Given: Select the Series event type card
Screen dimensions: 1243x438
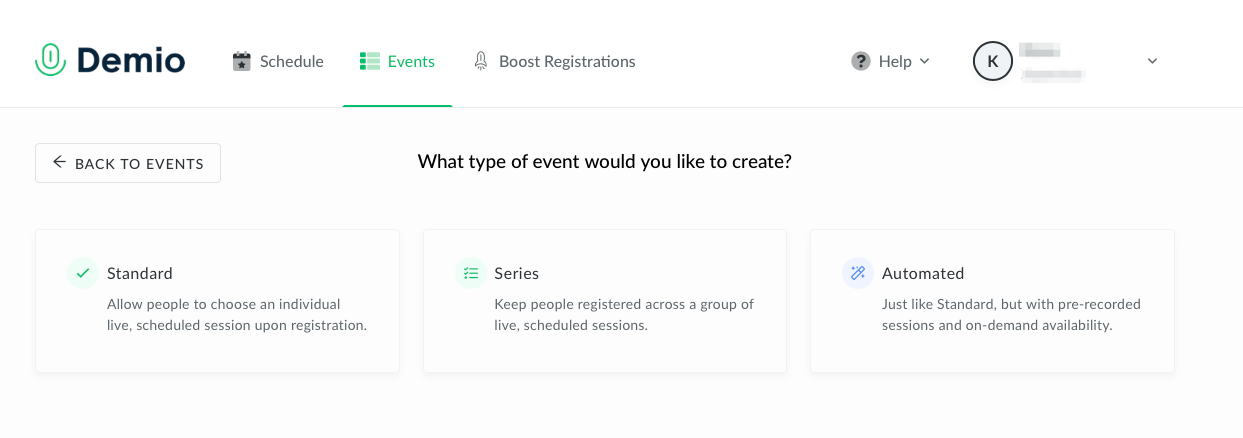Looking at the screenshot, I should click(x=605, y=301).
